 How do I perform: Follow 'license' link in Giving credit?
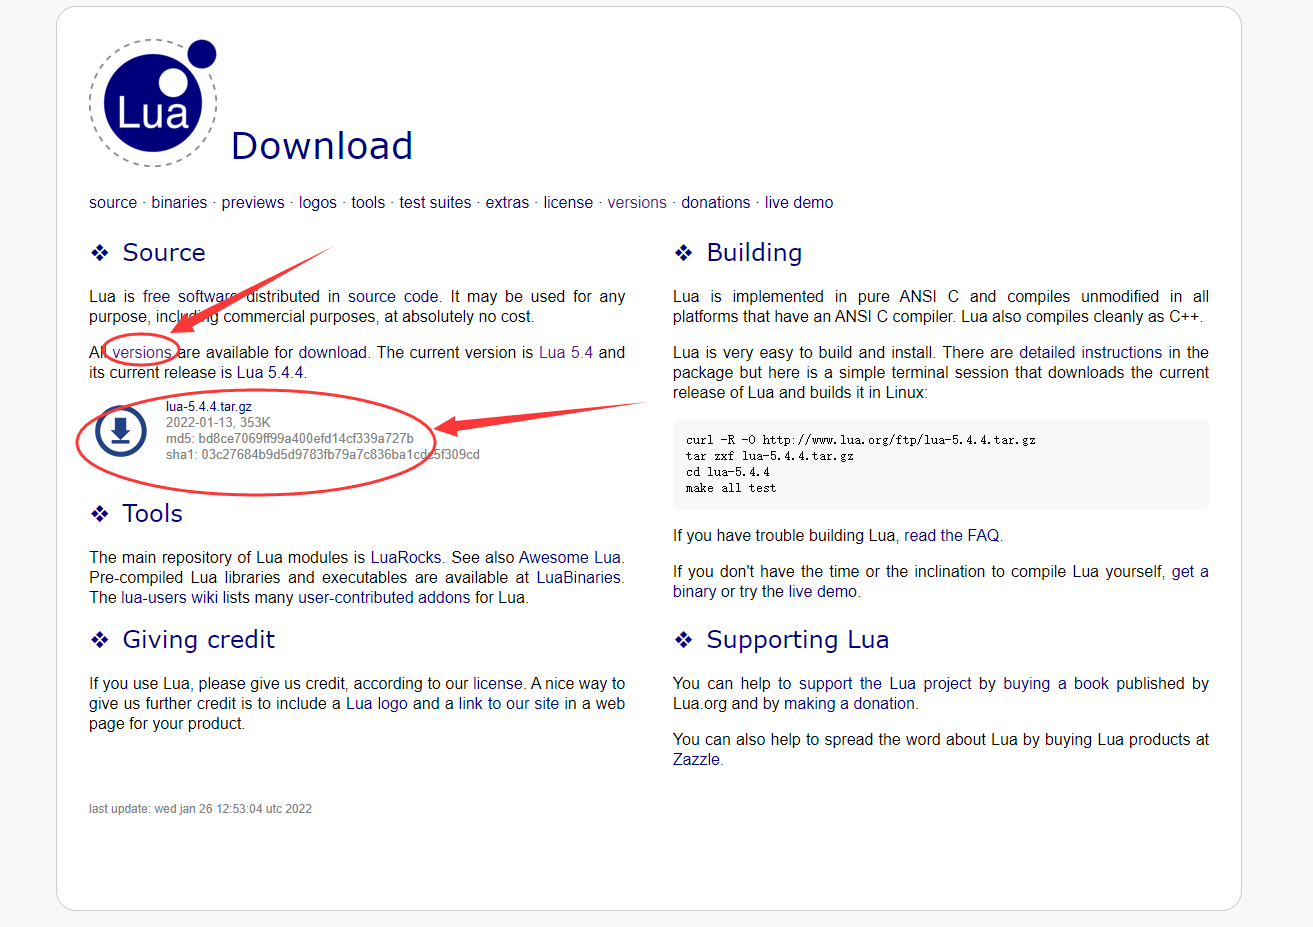tap(498, 683)
